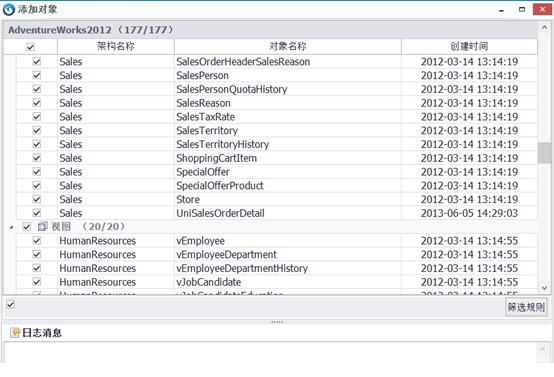Toggle the SalesReason row checkbox
This screenshot has width=554, height=377.
pos(37,103)
